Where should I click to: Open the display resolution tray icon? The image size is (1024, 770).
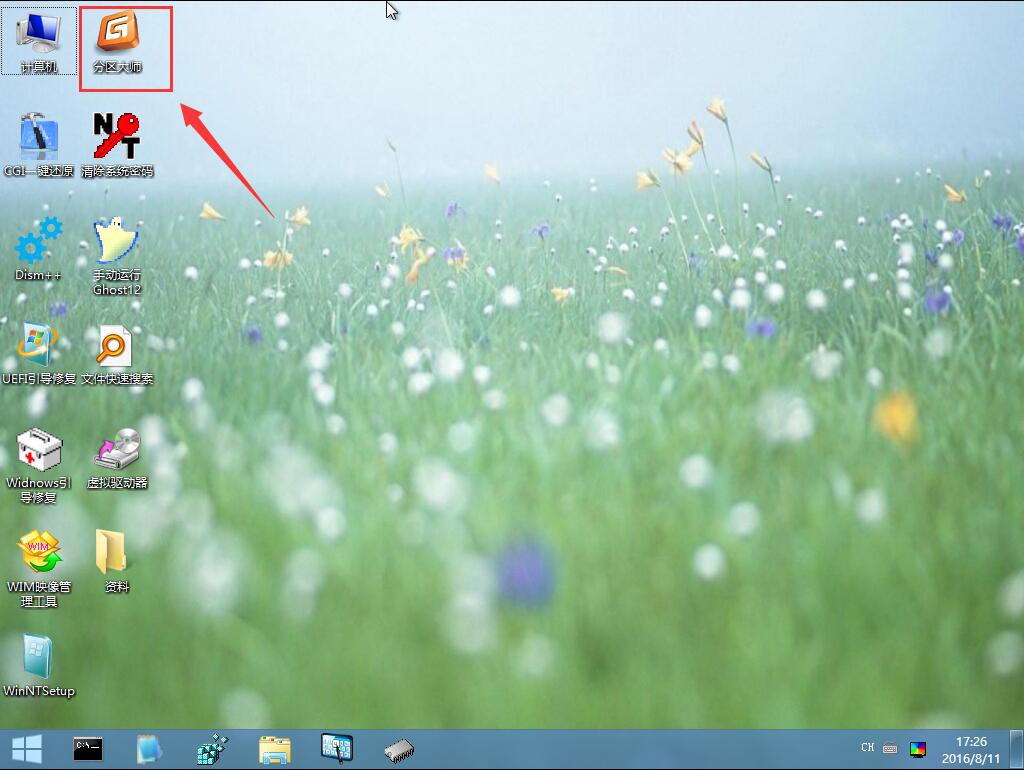click(x=918, y=747)
